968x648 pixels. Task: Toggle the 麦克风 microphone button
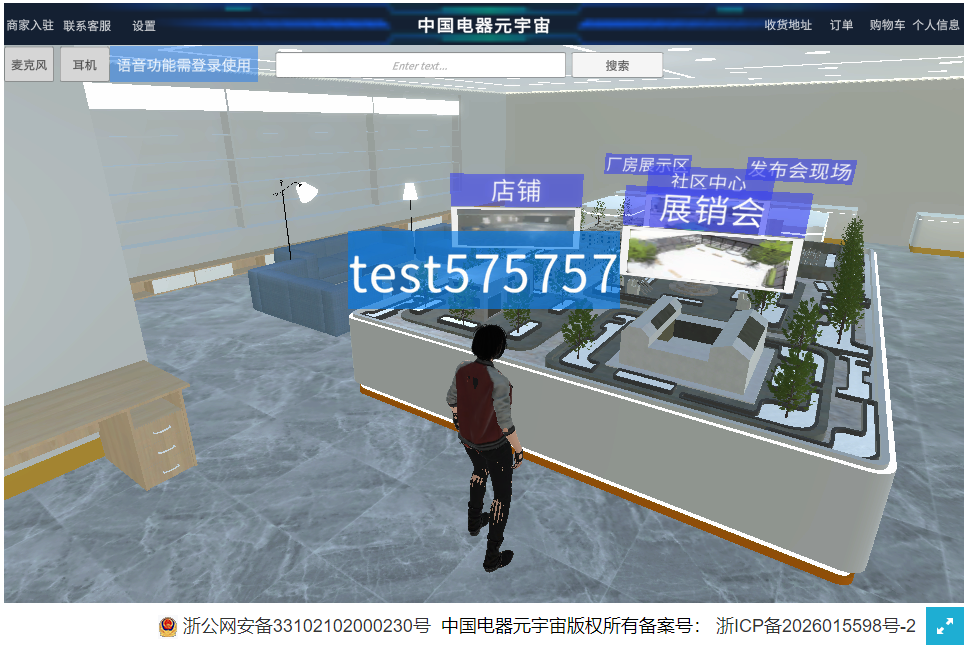29,65
